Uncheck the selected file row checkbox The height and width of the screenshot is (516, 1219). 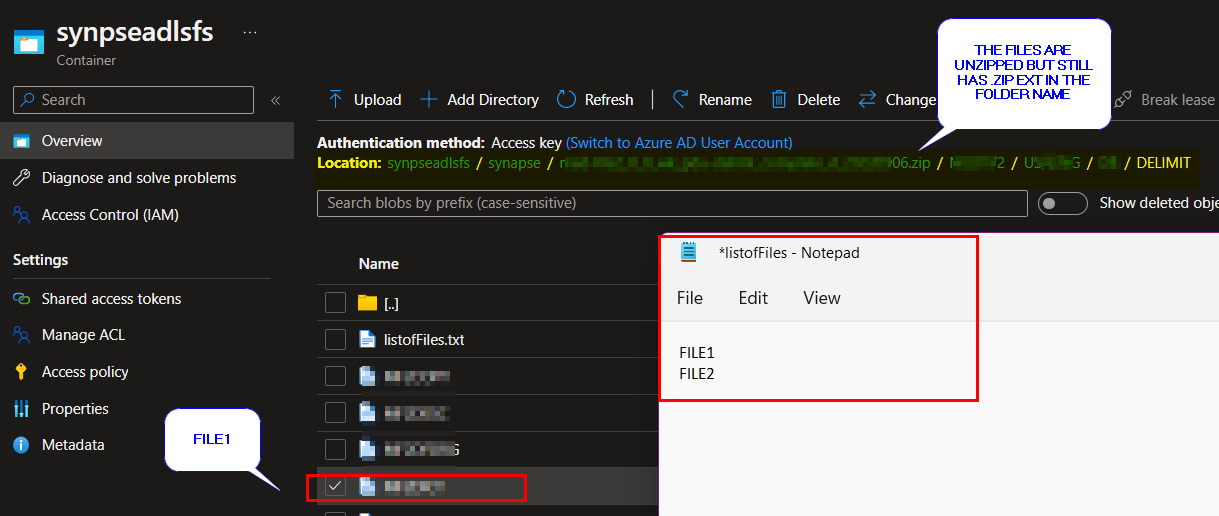tap(336, 486)
